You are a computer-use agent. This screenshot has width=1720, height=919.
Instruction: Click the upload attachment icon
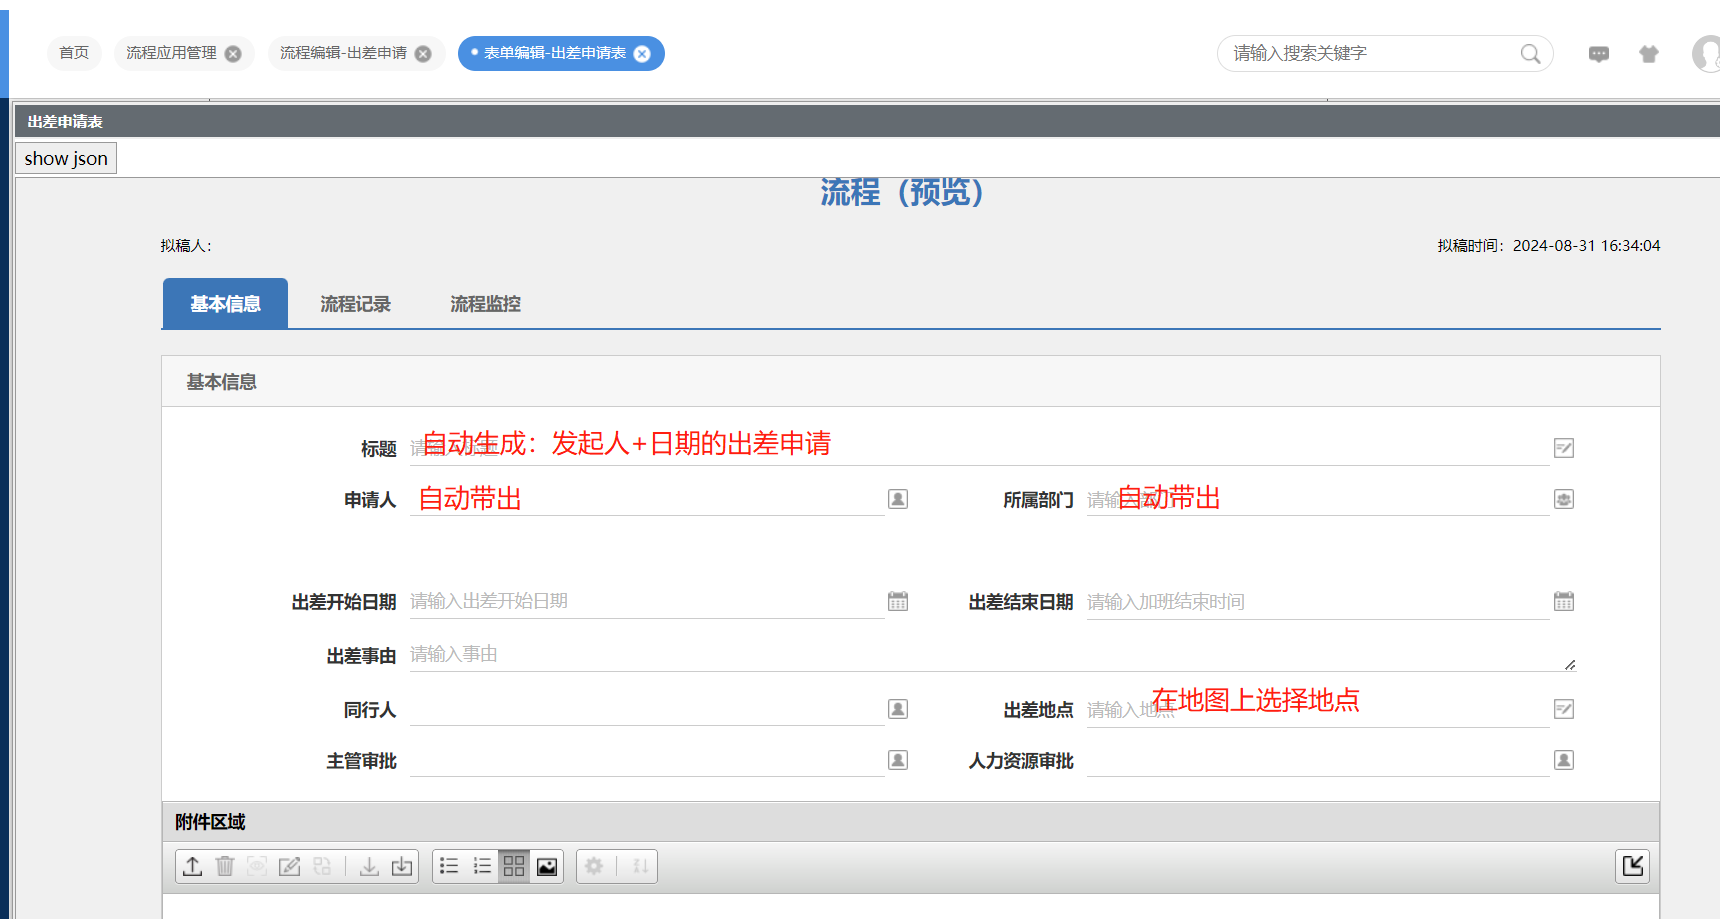(193, 866)
